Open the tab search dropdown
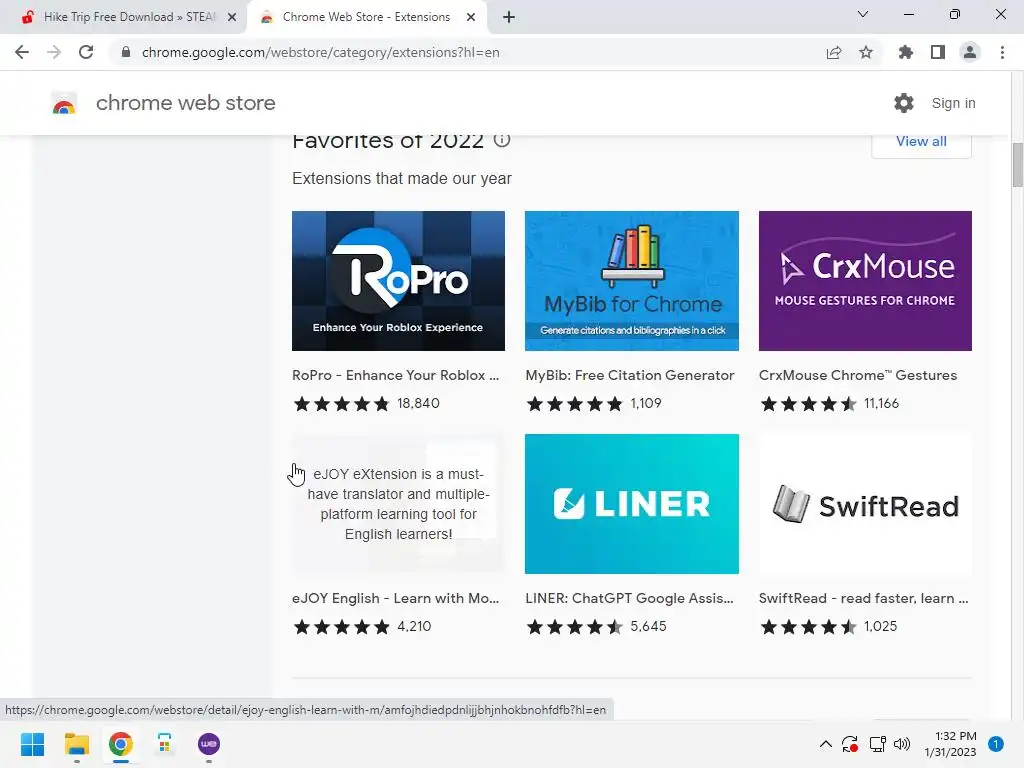1024x768 pixels. (x=863, y=14)
